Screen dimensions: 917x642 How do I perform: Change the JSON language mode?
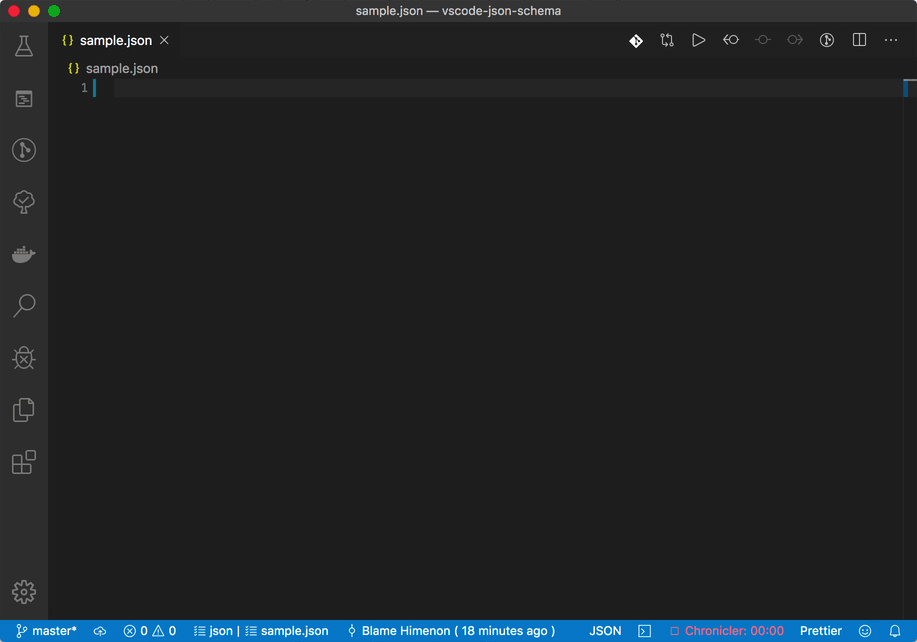click(x=604, y=631)
